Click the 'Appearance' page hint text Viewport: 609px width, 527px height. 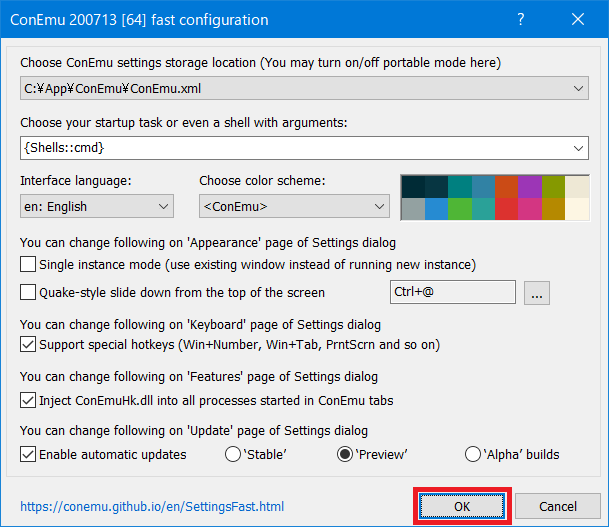pos(208,243)
